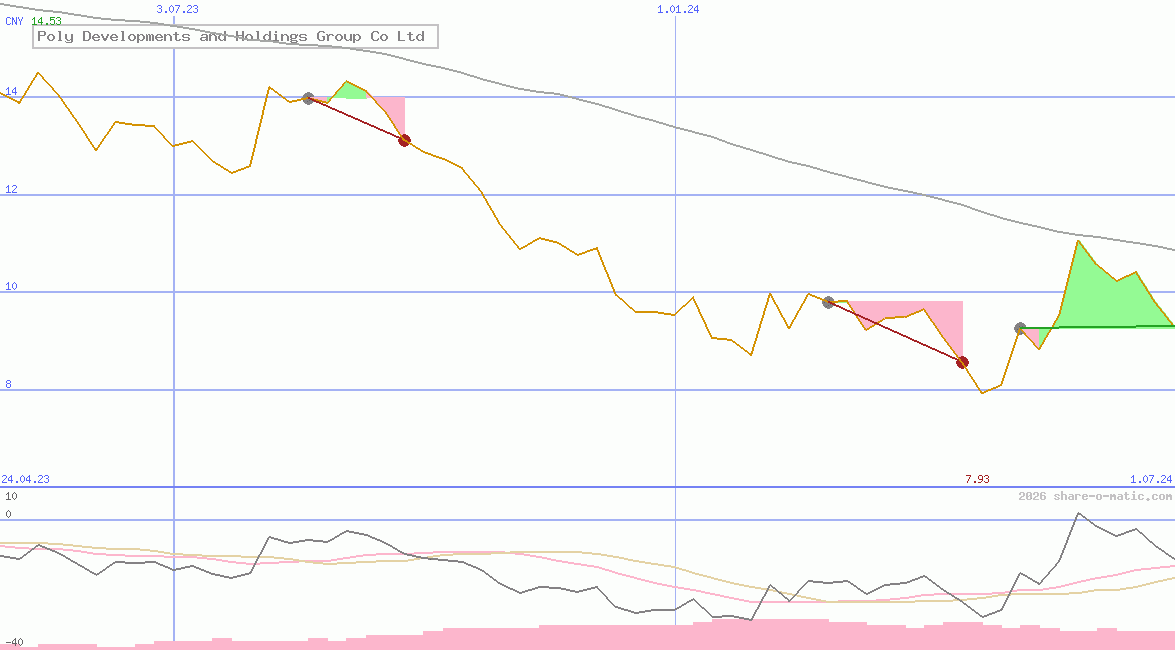Viewport: 1175px width, 650px height.
Task: Click the CNY currency label
Action: [x=14, y=21]
